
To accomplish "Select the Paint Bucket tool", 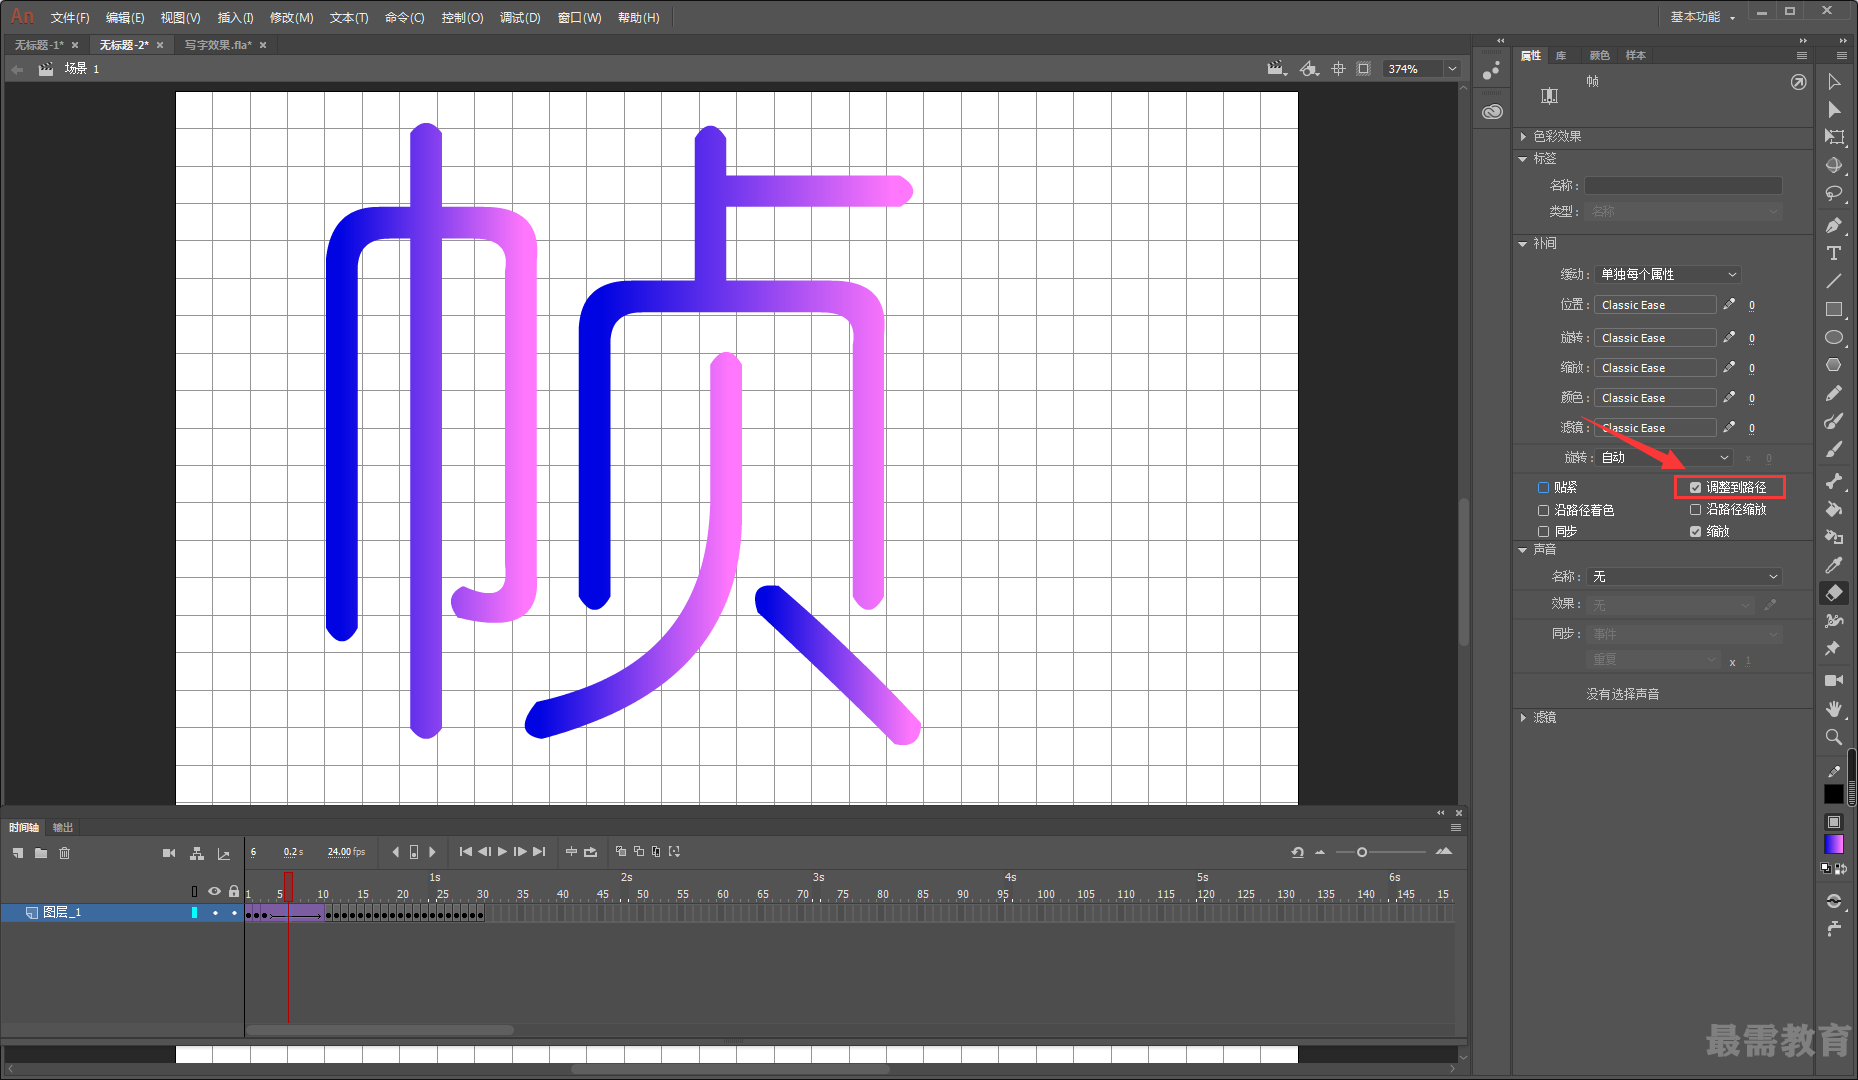I will coord(1834,509).
